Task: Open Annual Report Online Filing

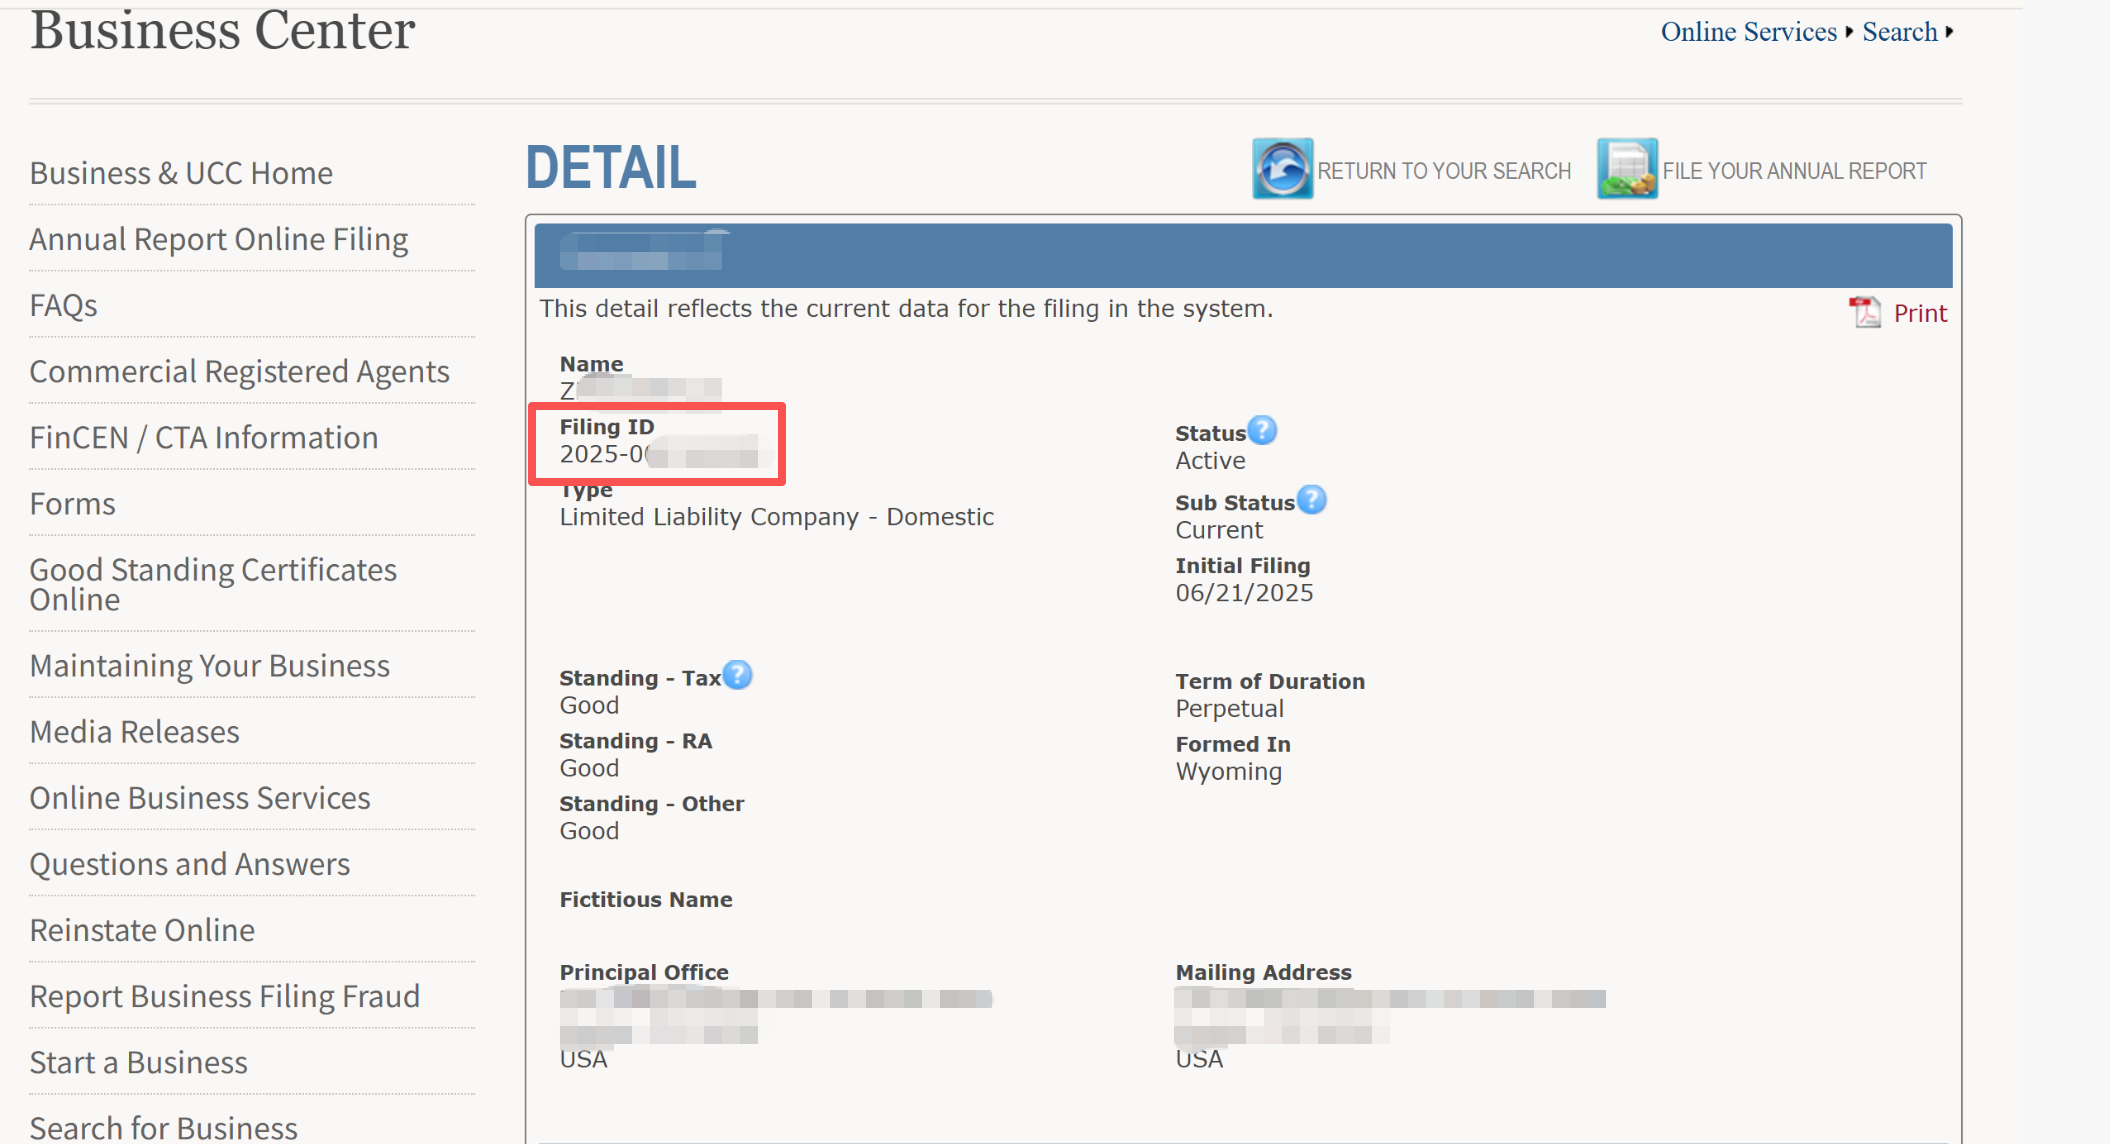Action: 219,239
